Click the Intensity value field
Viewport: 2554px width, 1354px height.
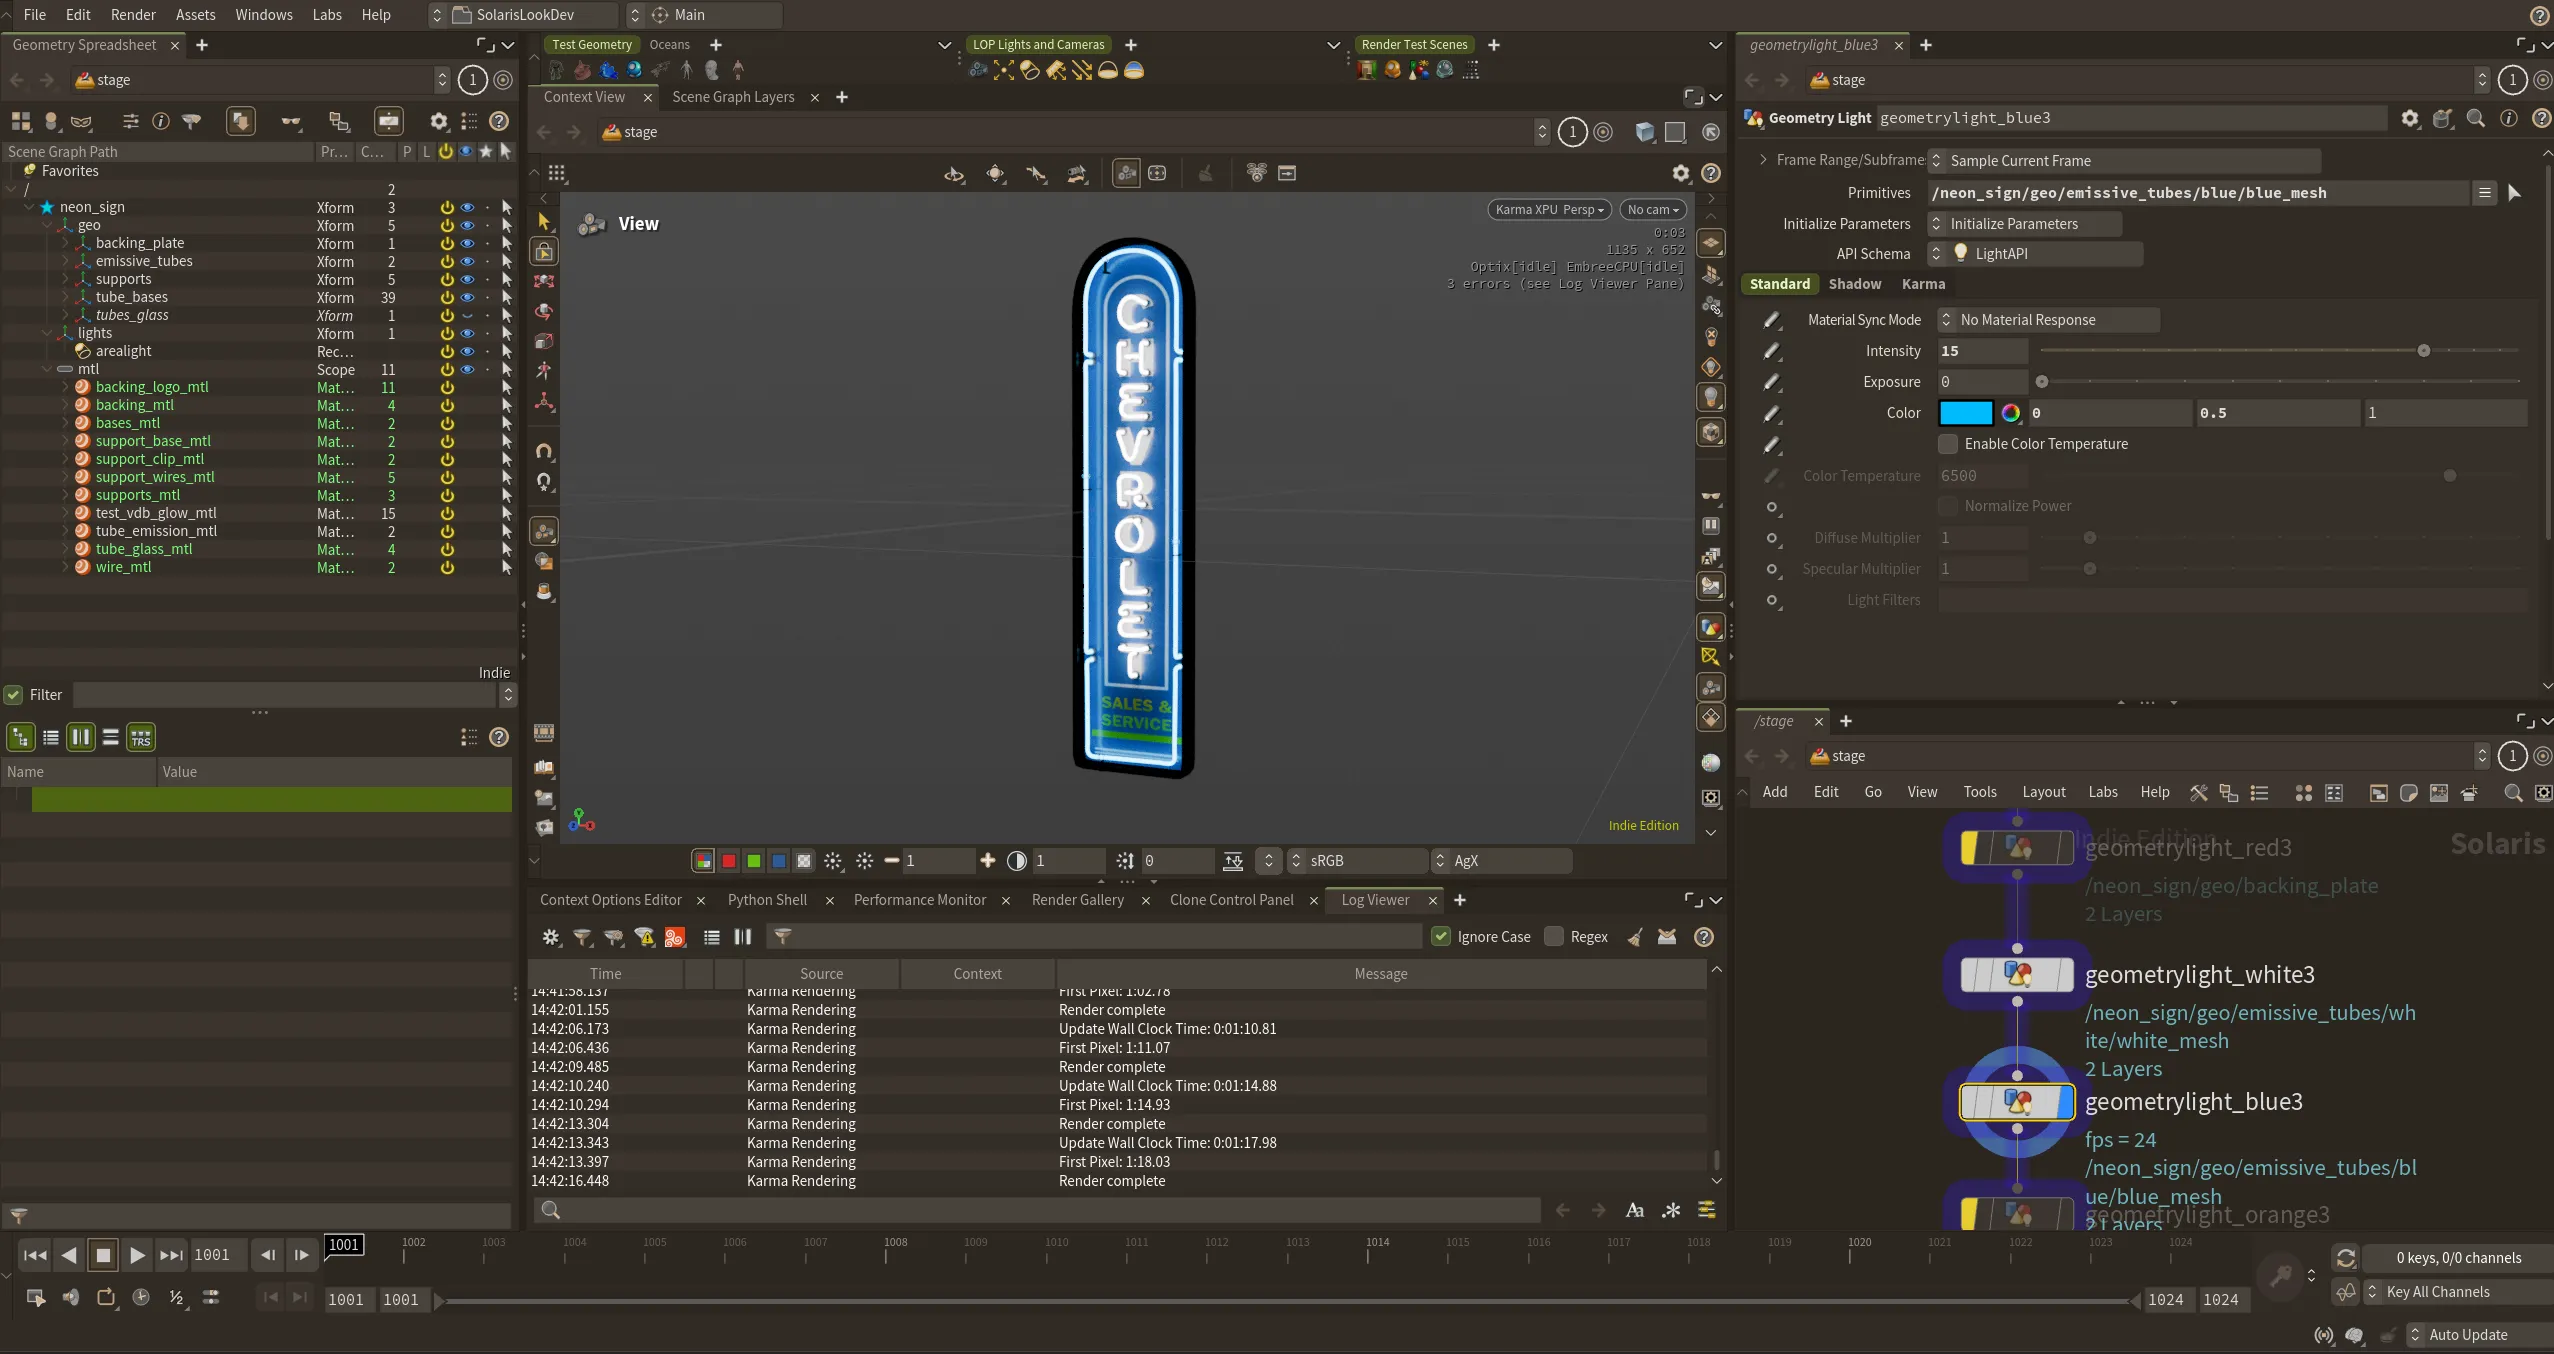pyautogui.click(x=1982, y=351)
